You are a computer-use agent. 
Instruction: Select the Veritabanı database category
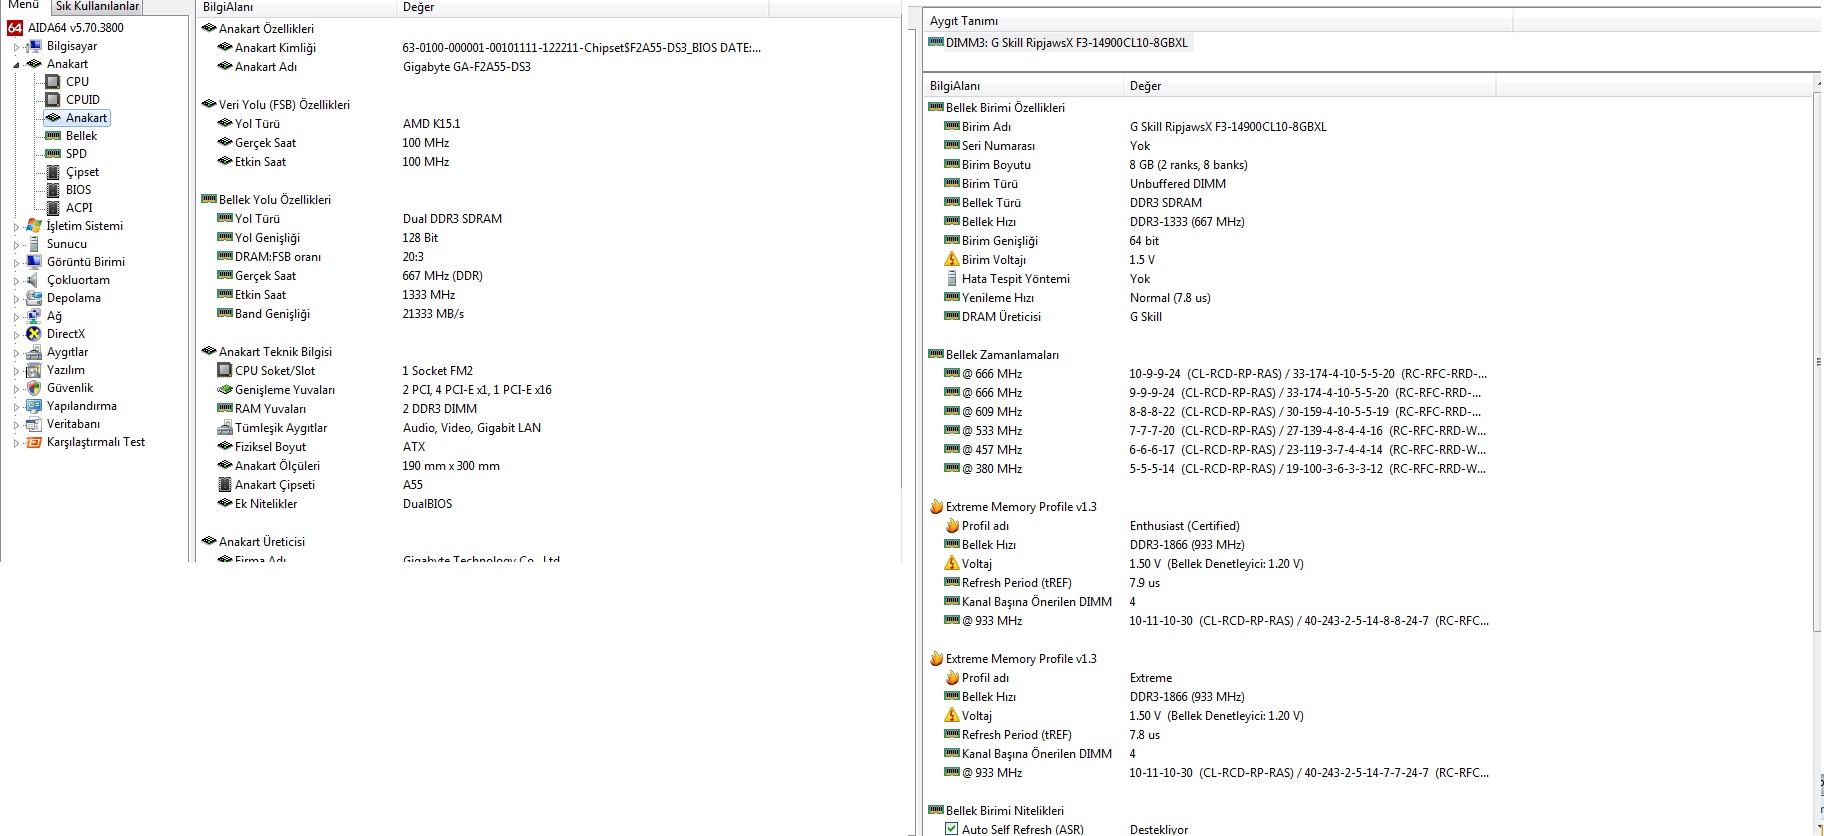73,424
